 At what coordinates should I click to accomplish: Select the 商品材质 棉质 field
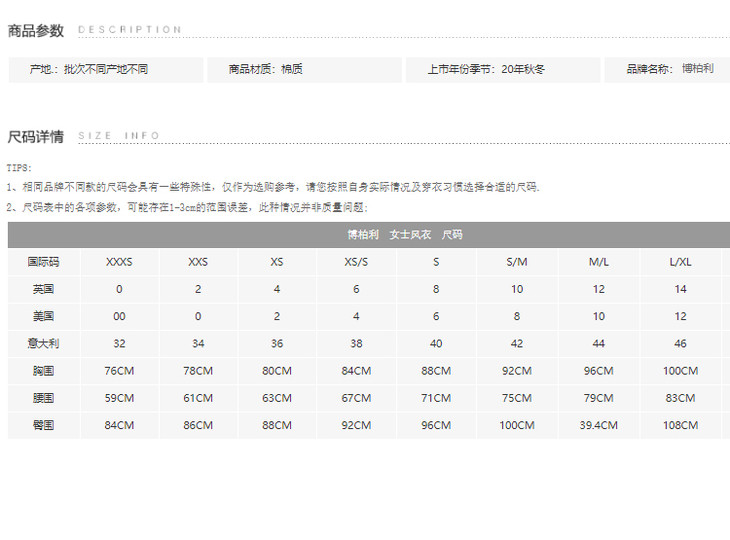coord(265,70)
